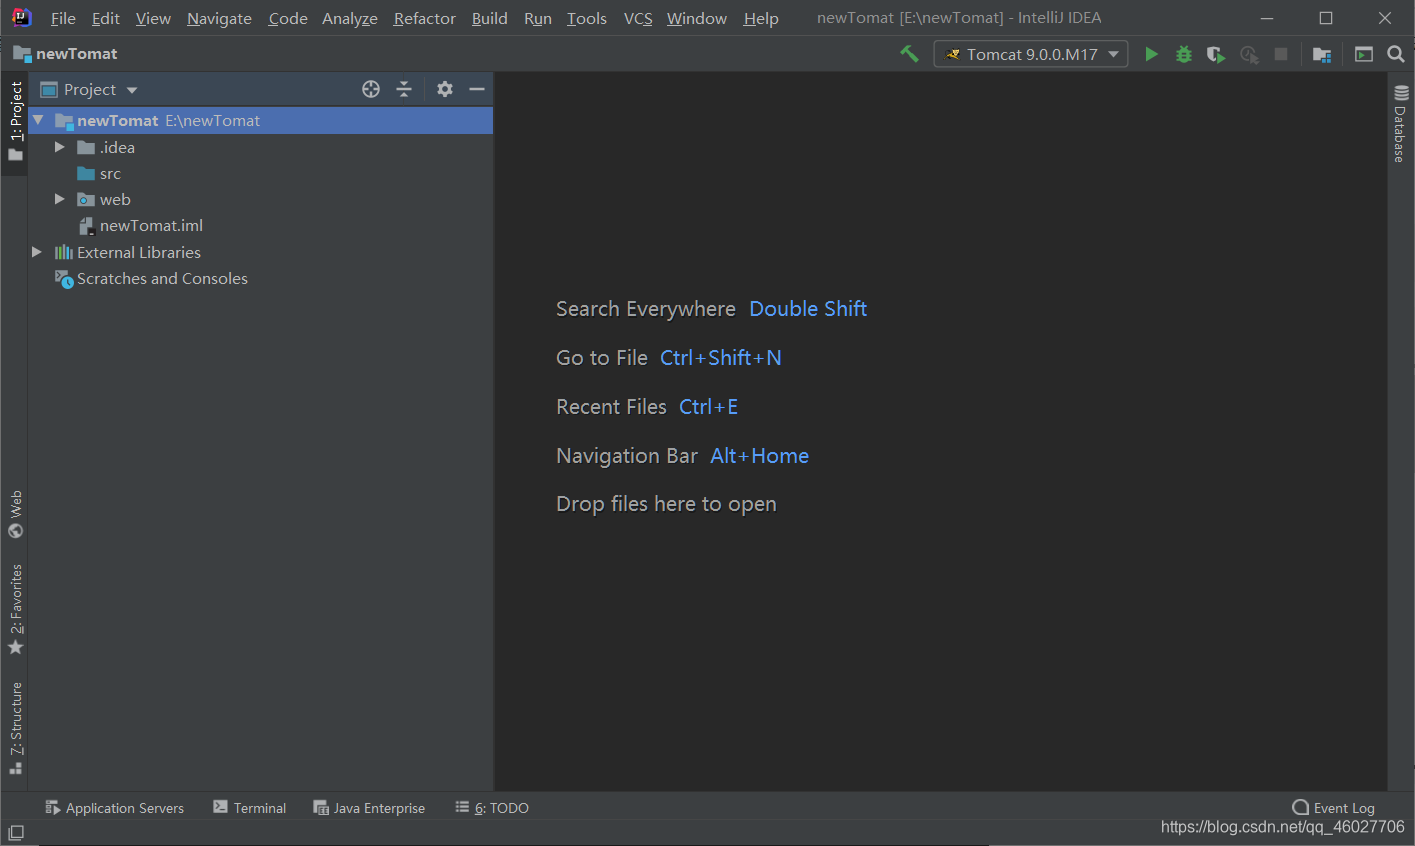Open the Run menu
The height and width of the screenshot is (846, 1415).
(538, 18)
